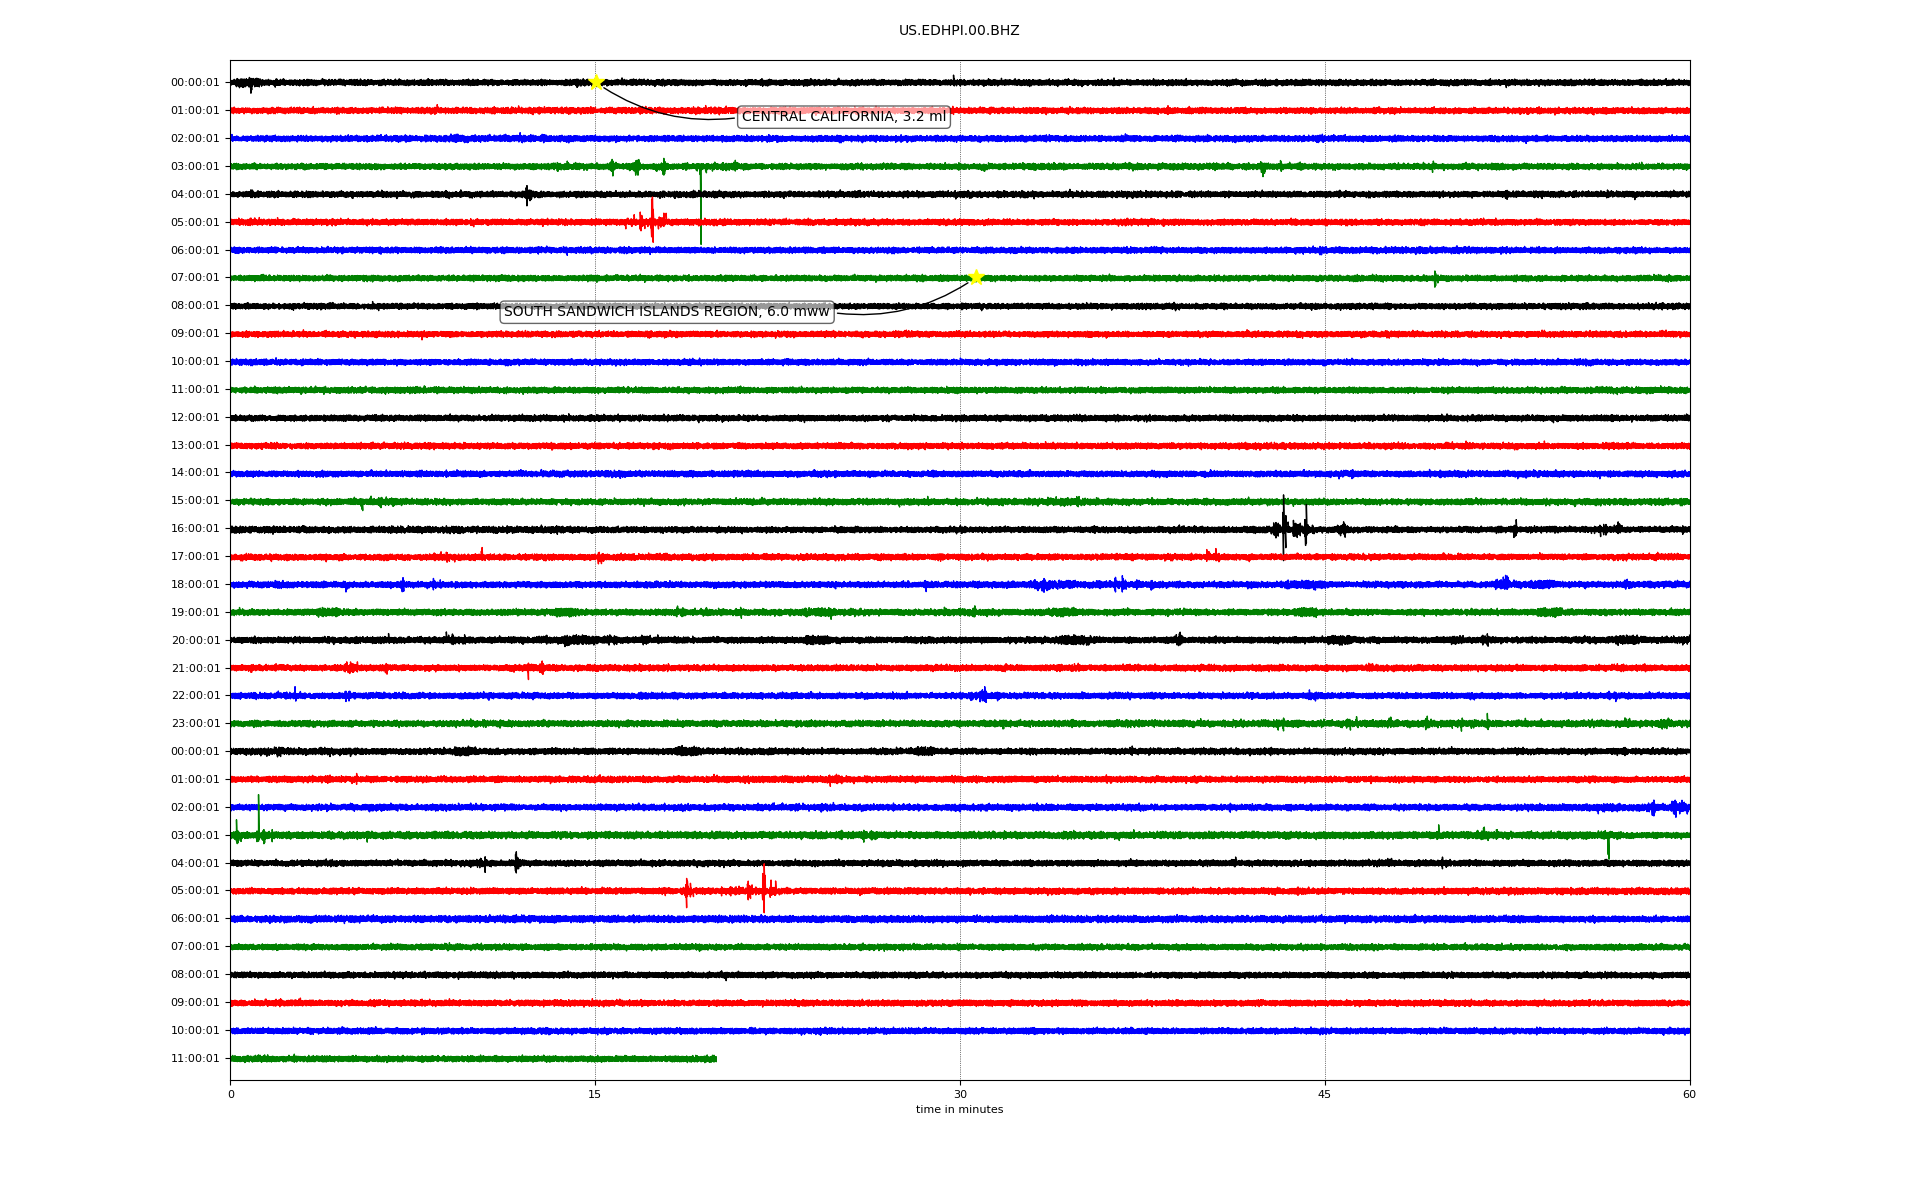Click the 'time in minutes' axis label
Image resolution: width=1920 pixels, height=1200 pixels.
pyautogui.click(x=959, y=1110)
